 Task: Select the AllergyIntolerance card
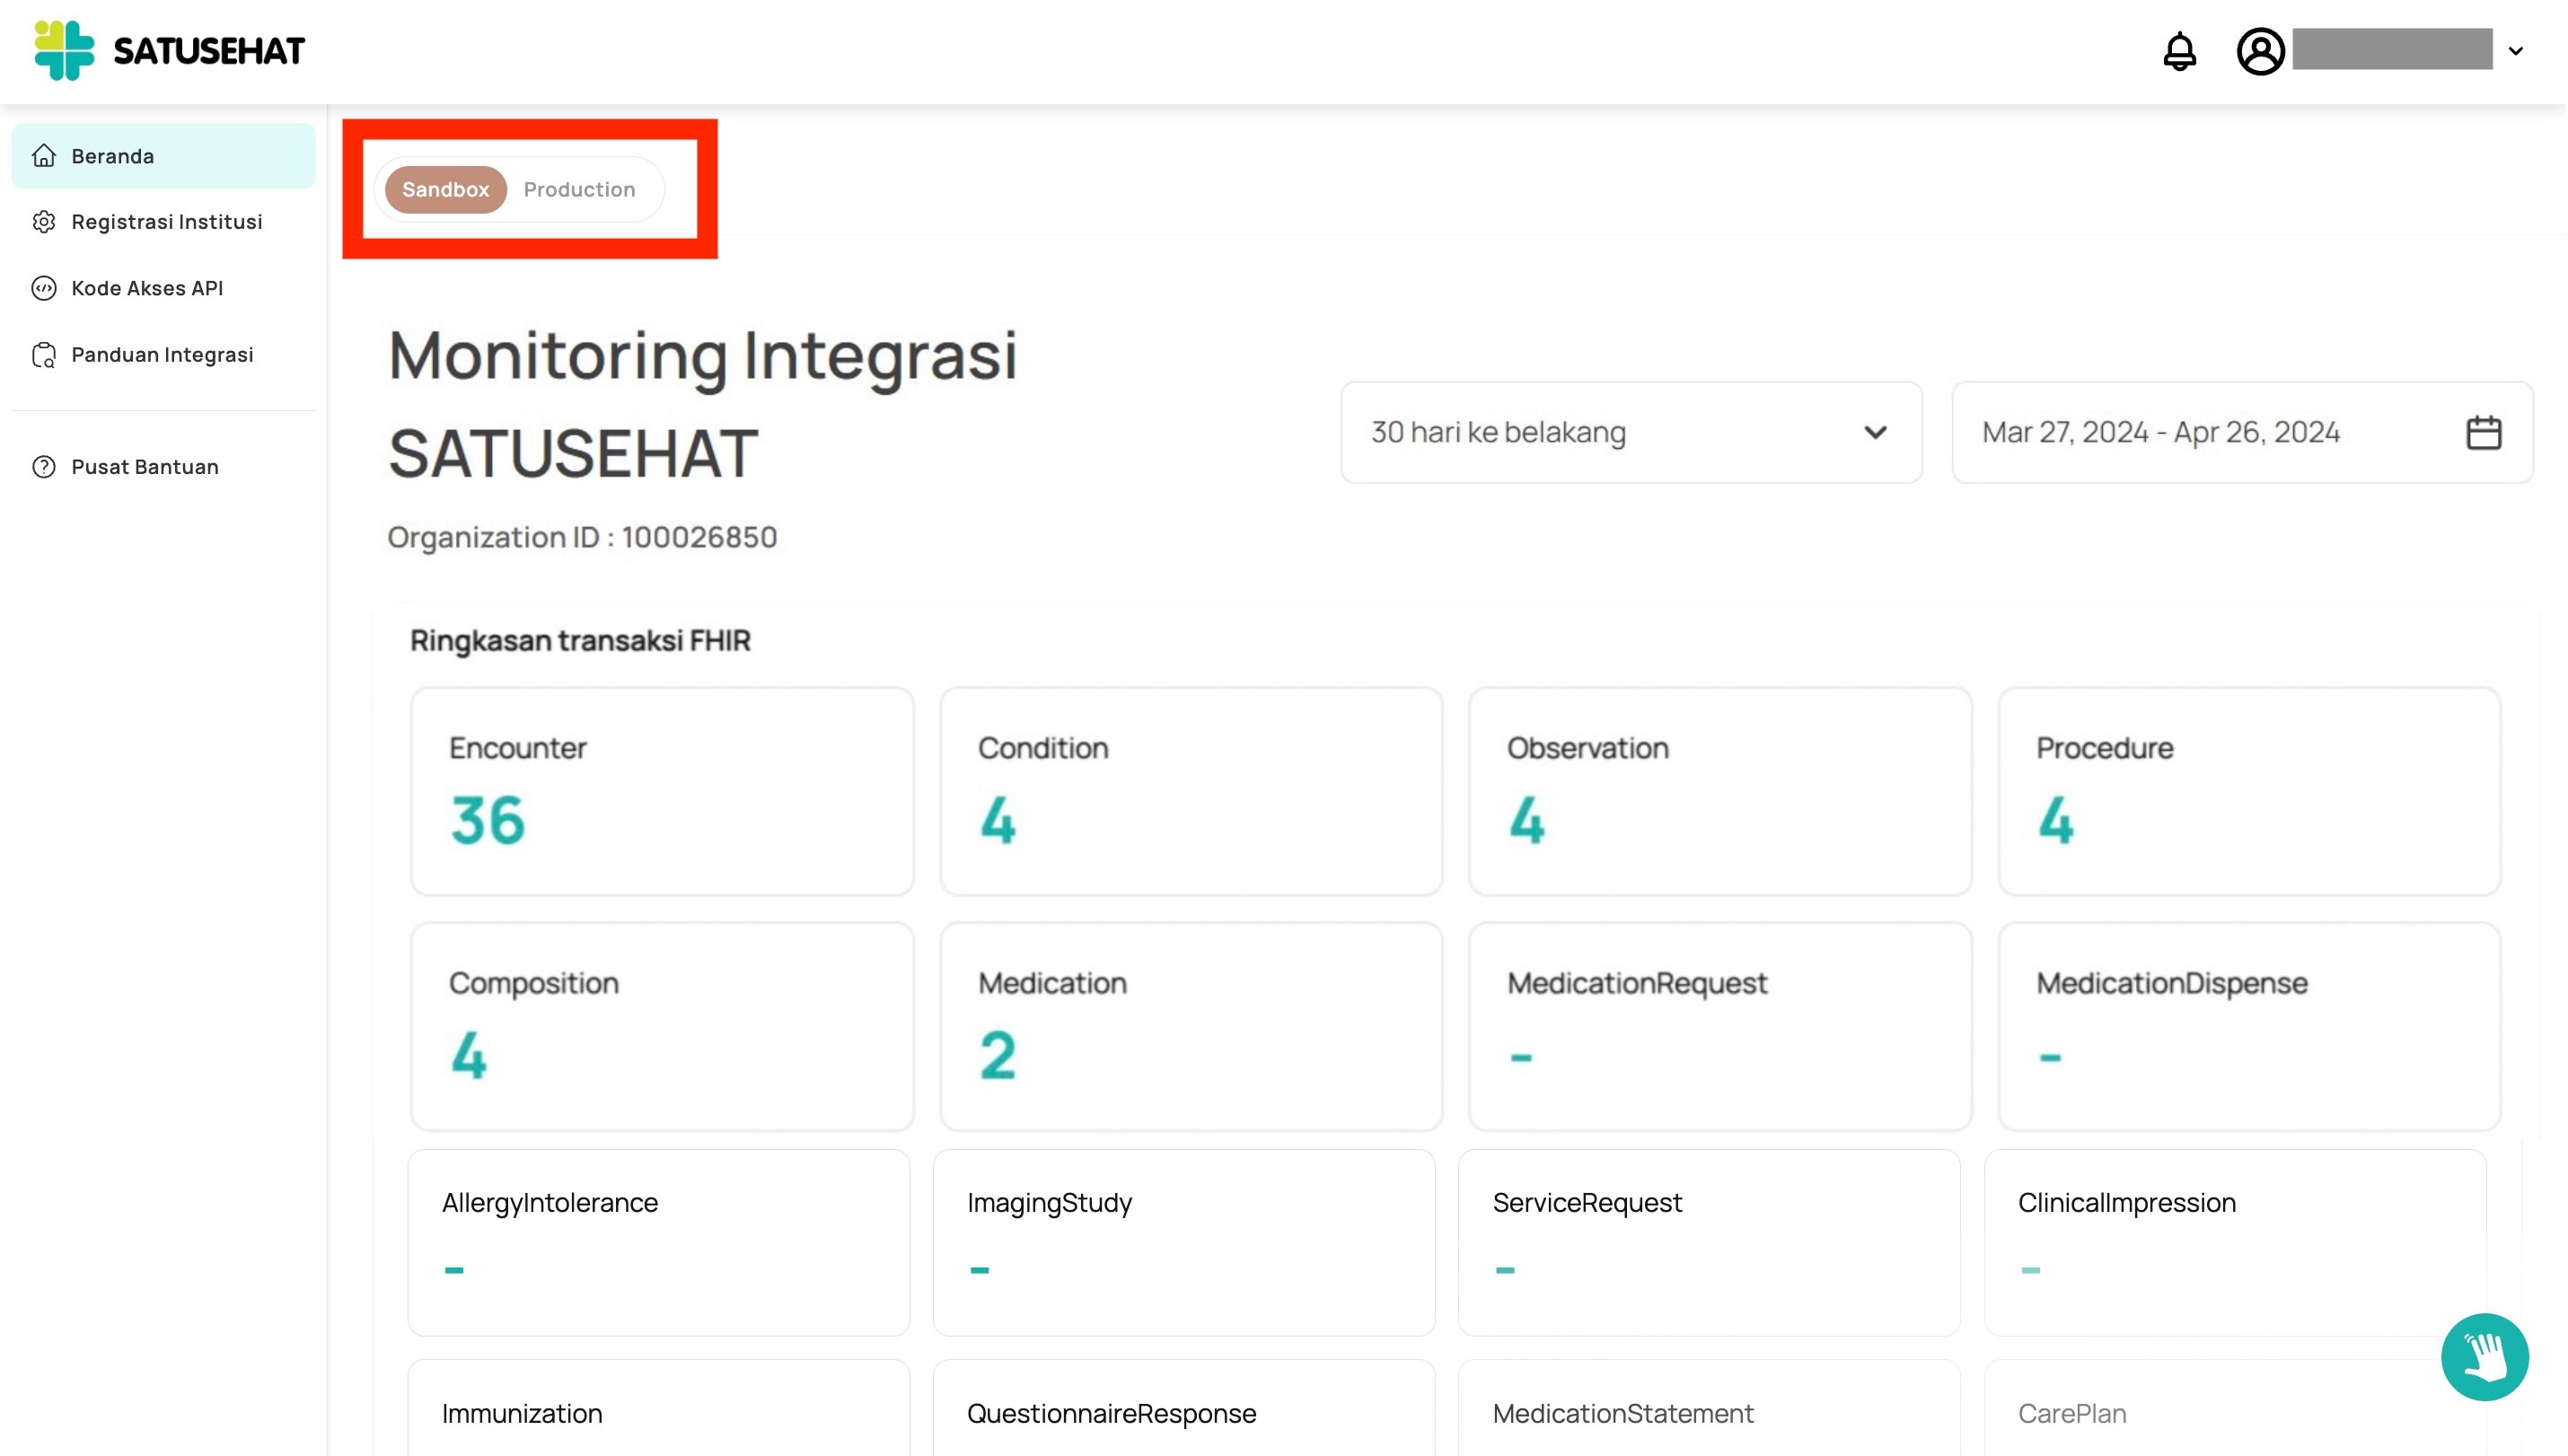tap(659, 1243)
